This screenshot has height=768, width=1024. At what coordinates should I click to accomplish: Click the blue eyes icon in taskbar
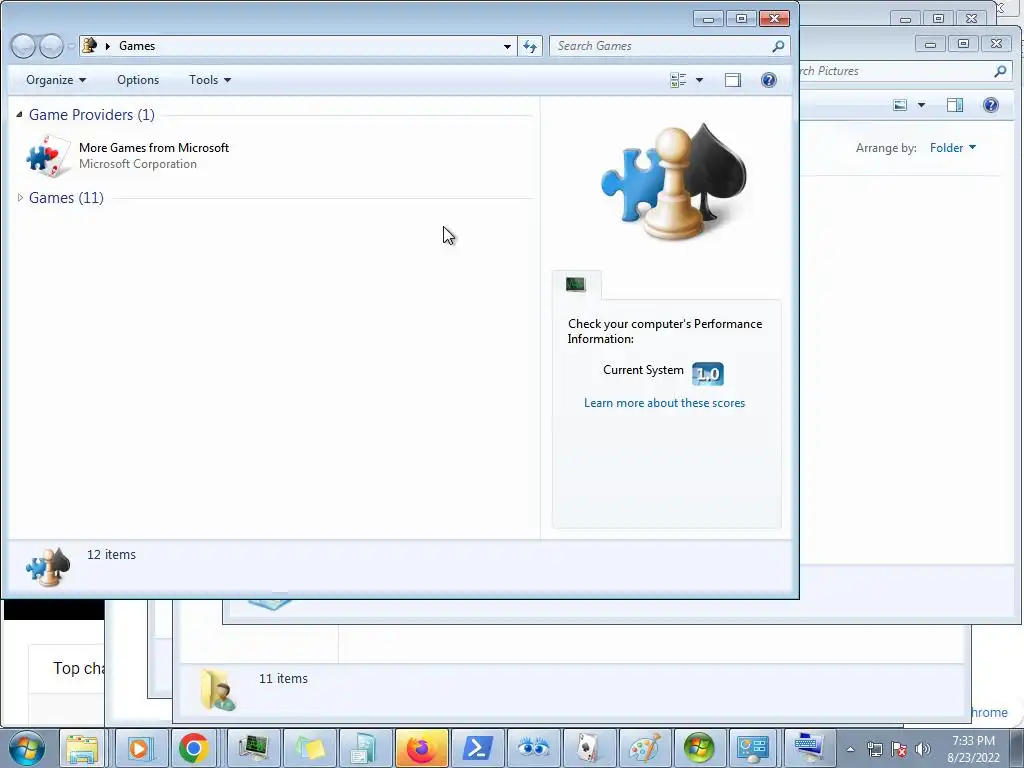[534, 748]
